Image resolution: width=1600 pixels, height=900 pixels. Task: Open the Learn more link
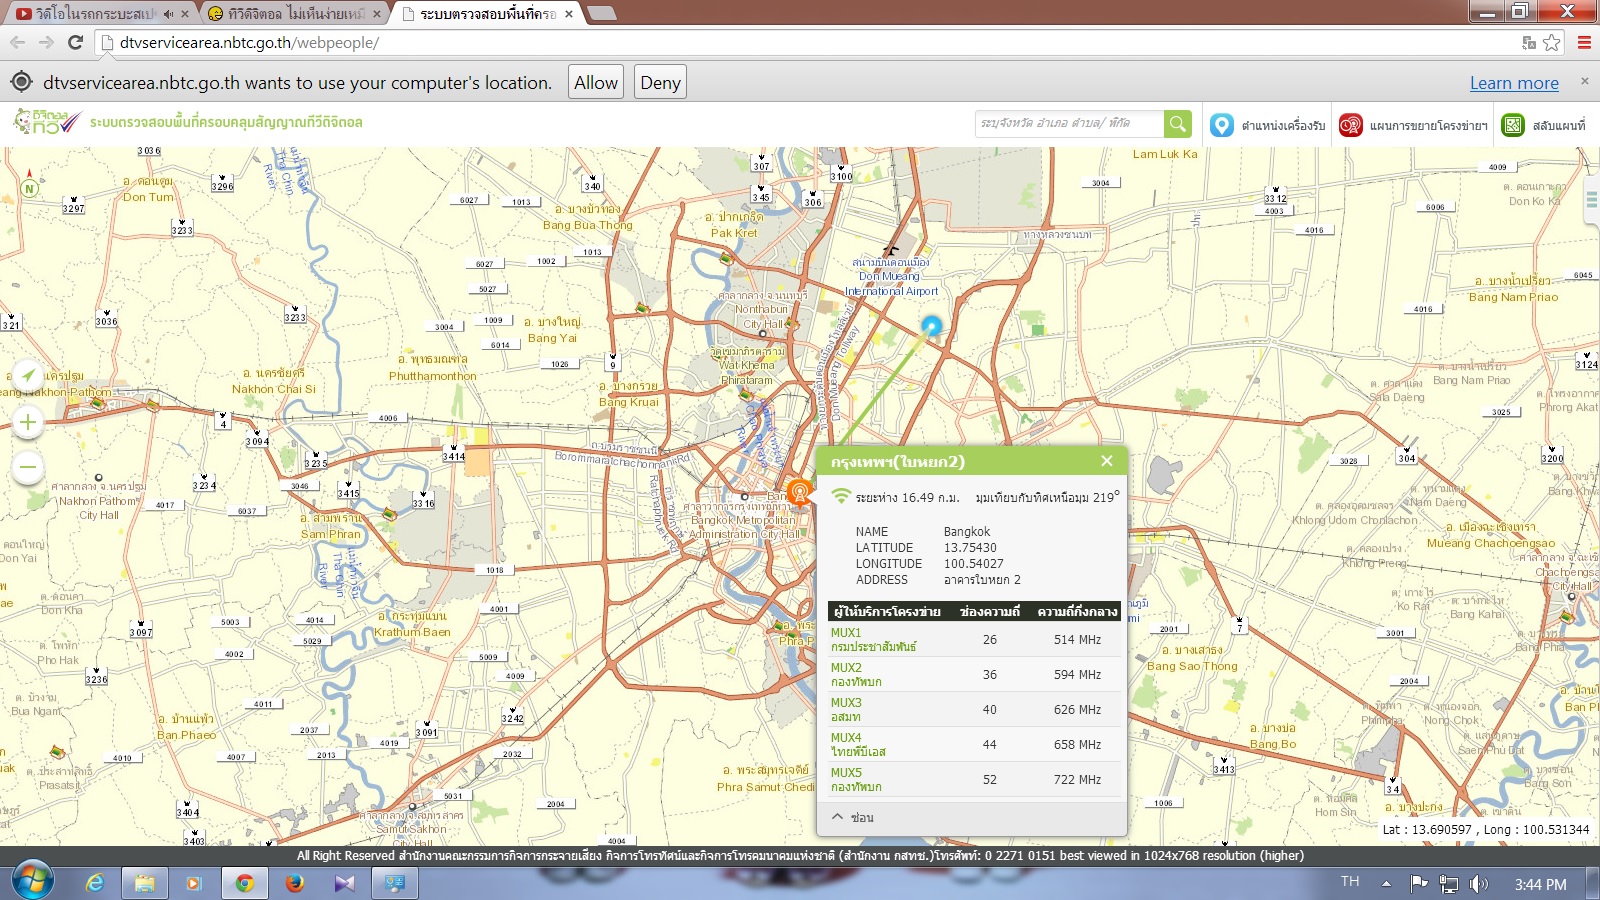(x=1513, y=83)
